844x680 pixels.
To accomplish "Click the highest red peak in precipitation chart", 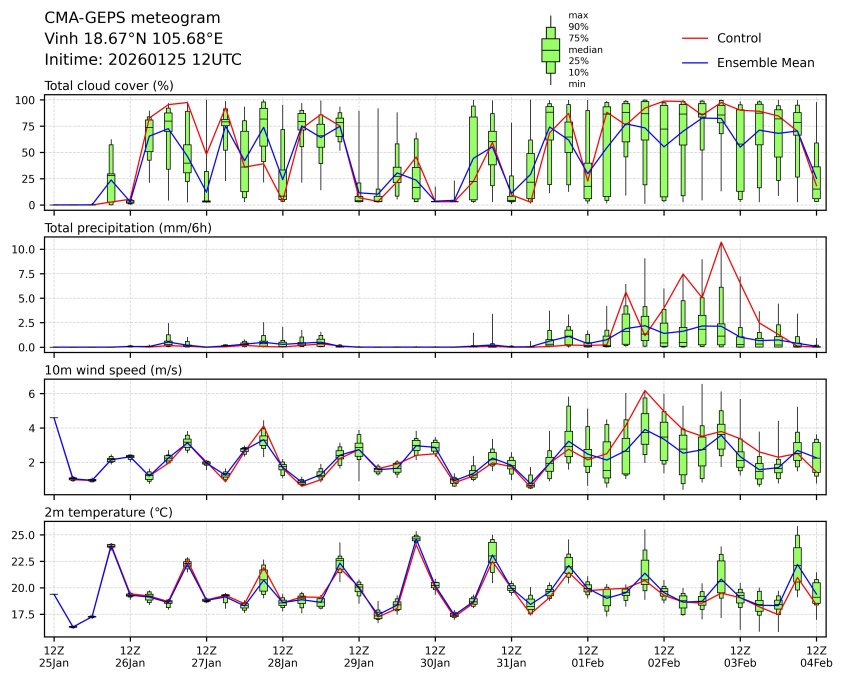I will point(721,242).
